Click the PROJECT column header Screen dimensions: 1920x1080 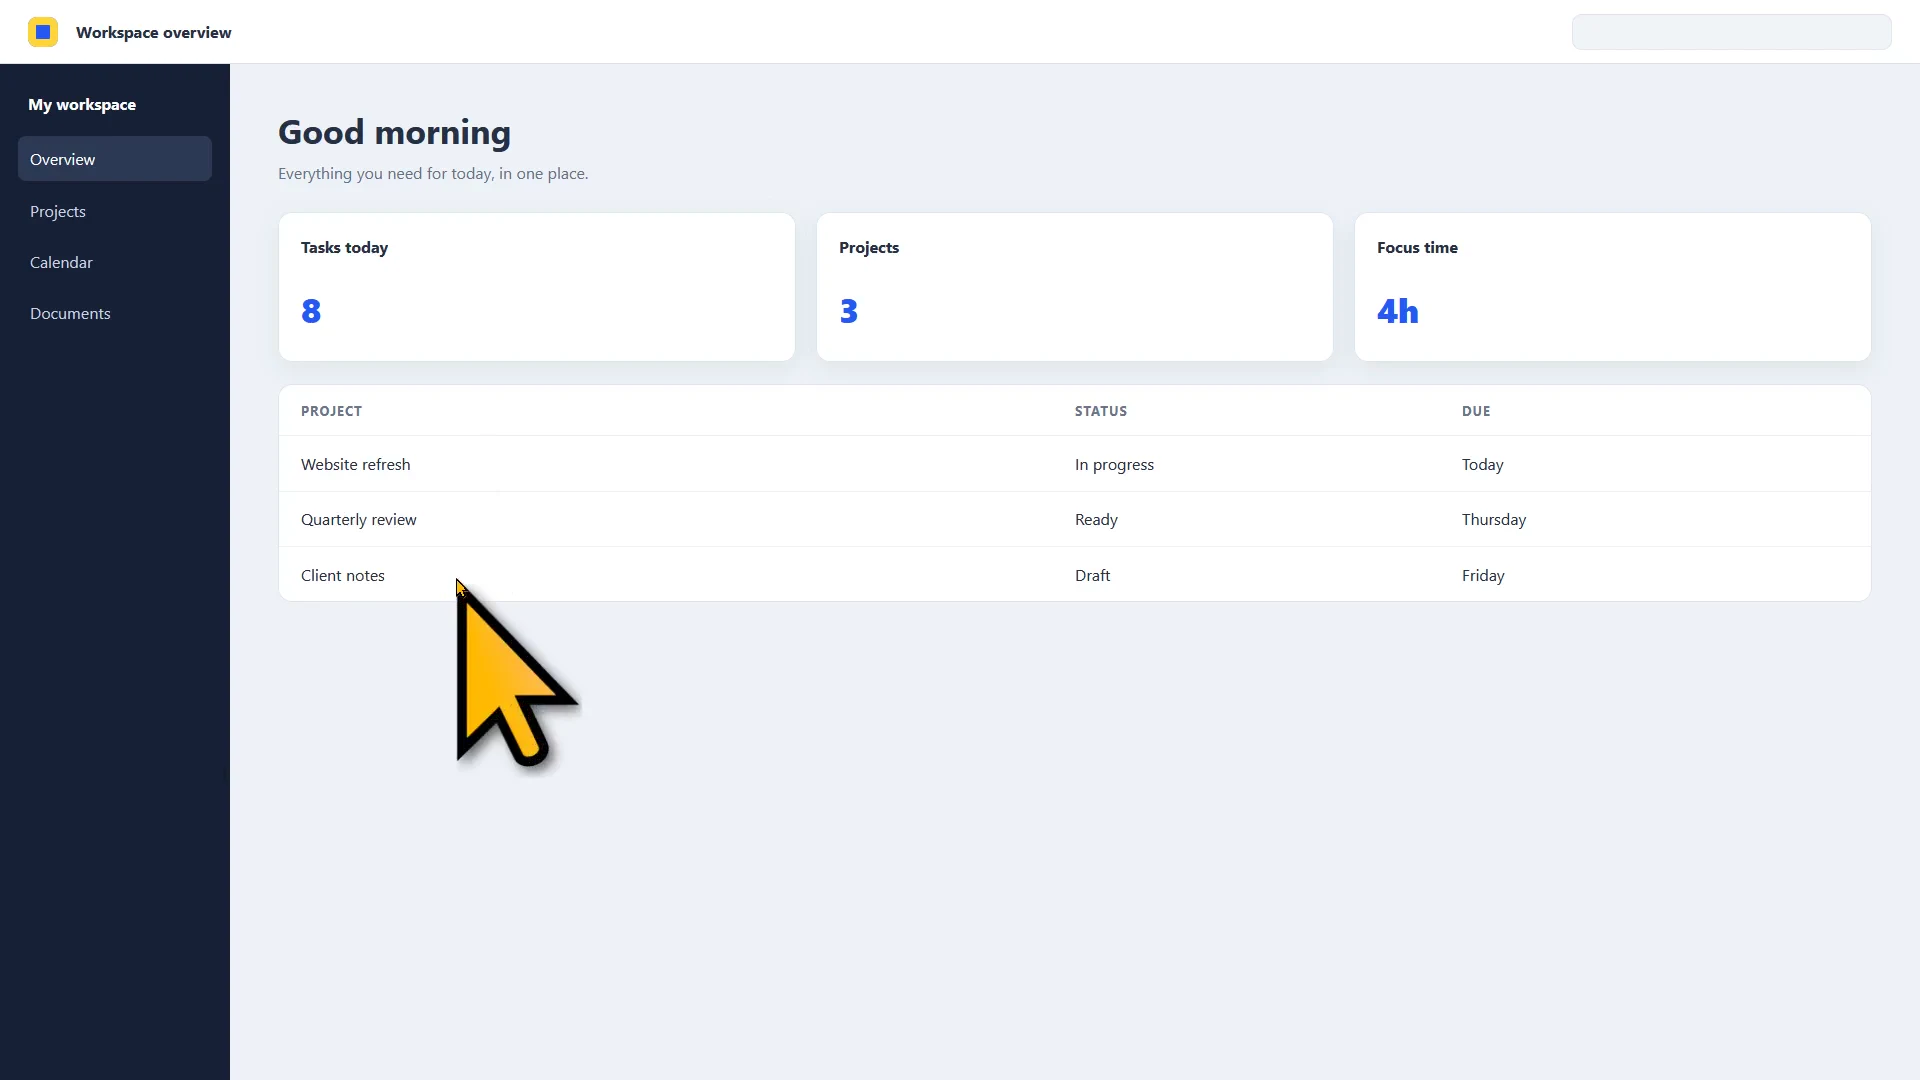click(331, 411)
